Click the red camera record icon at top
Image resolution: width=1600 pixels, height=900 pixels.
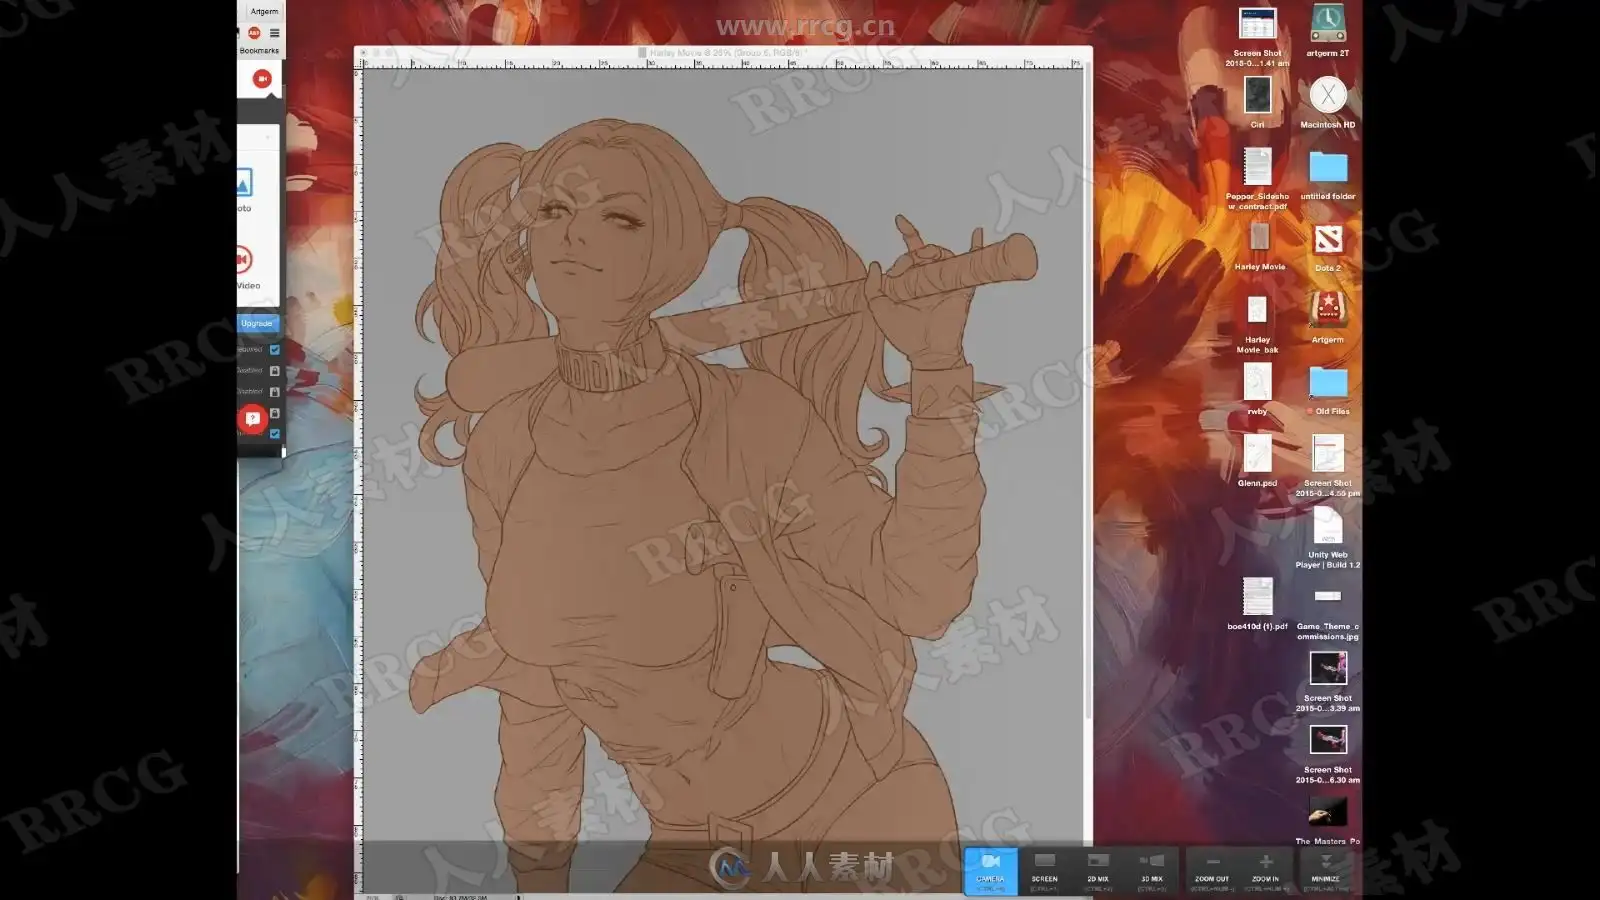coord(262,78)
